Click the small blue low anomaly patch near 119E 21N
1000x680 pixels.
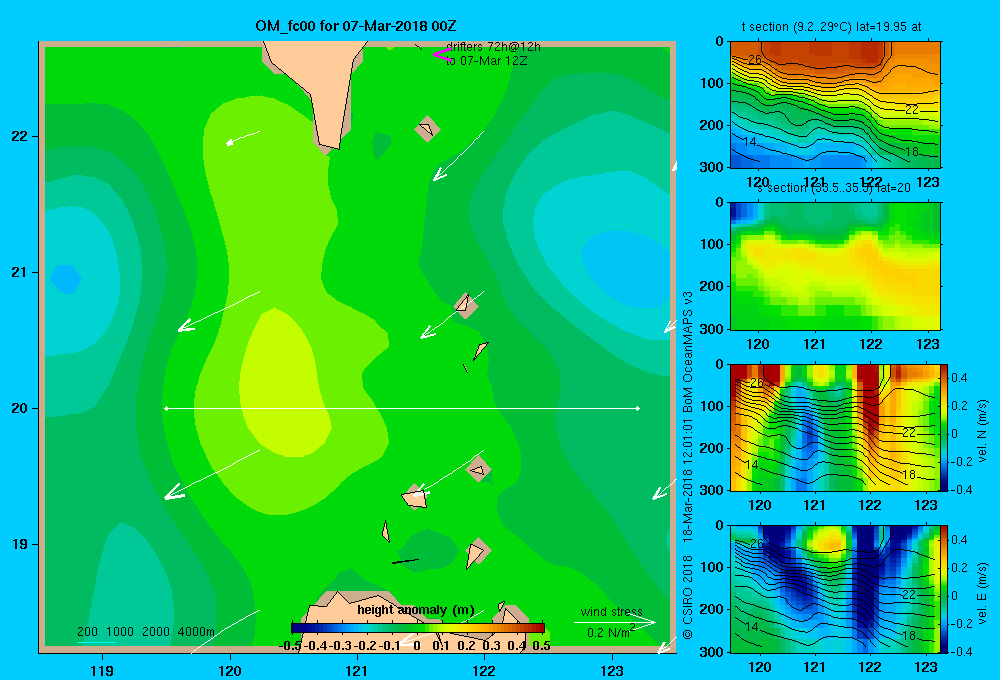[x=65, y=279]
